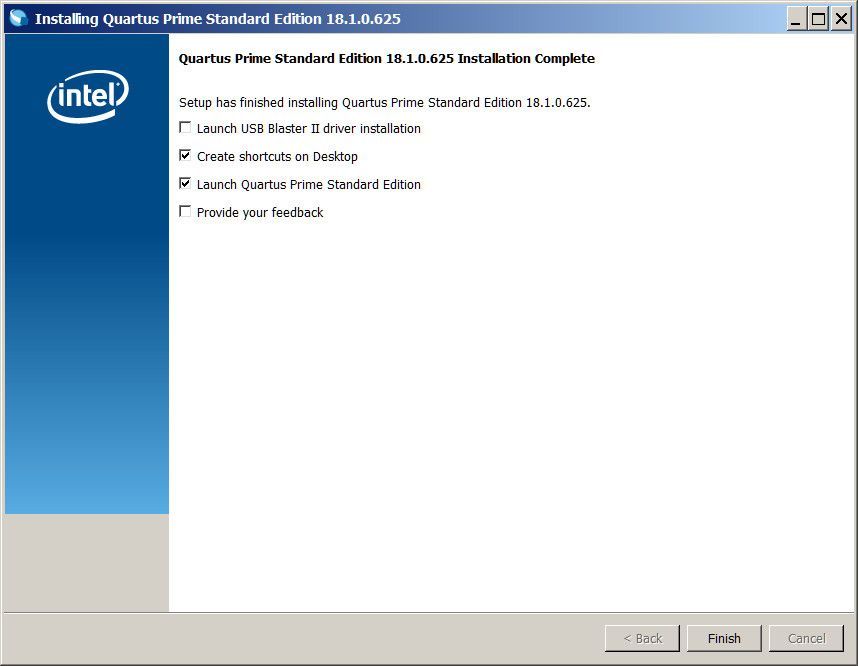Maximize the installer window
858x666 pixels.
point(819,19)
